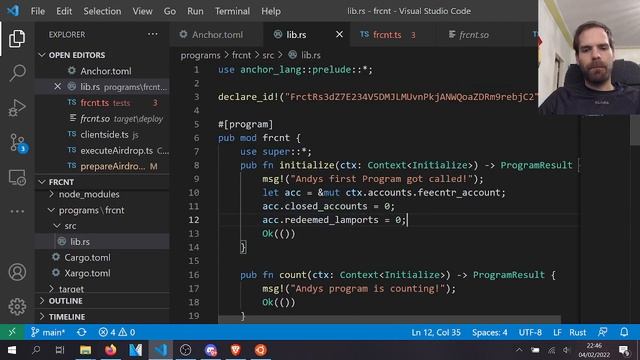
Task: Open the Accounts menu
Action: (17, 272)
